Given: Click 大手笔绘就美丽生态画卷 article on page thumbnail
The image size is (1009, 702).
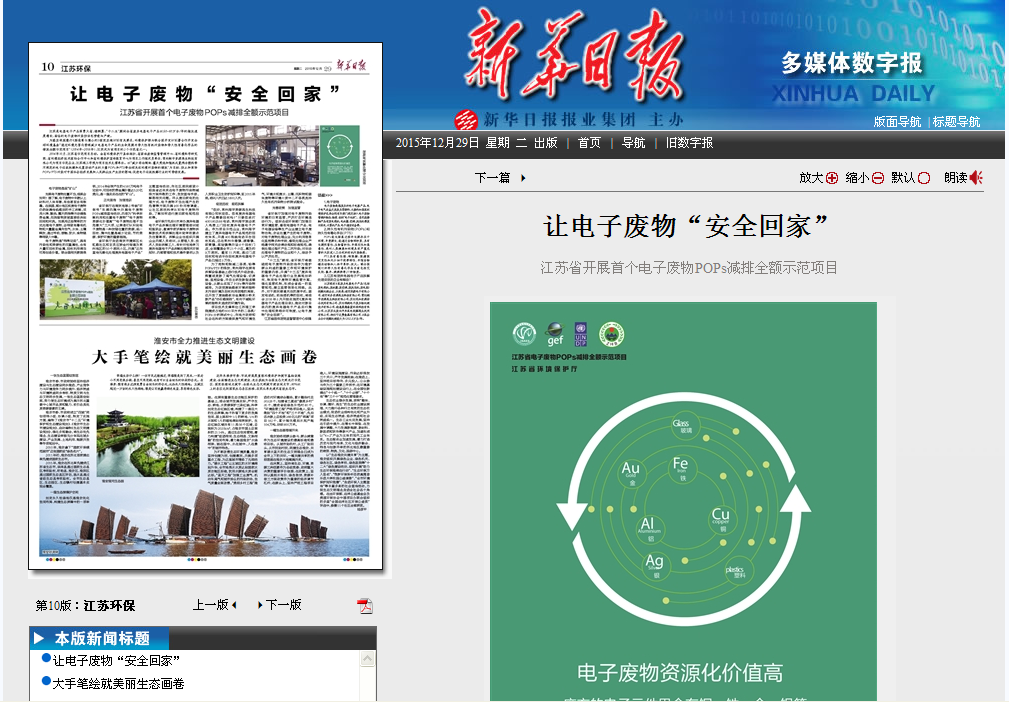Looking at the screenshot, I should pos(204,356).
